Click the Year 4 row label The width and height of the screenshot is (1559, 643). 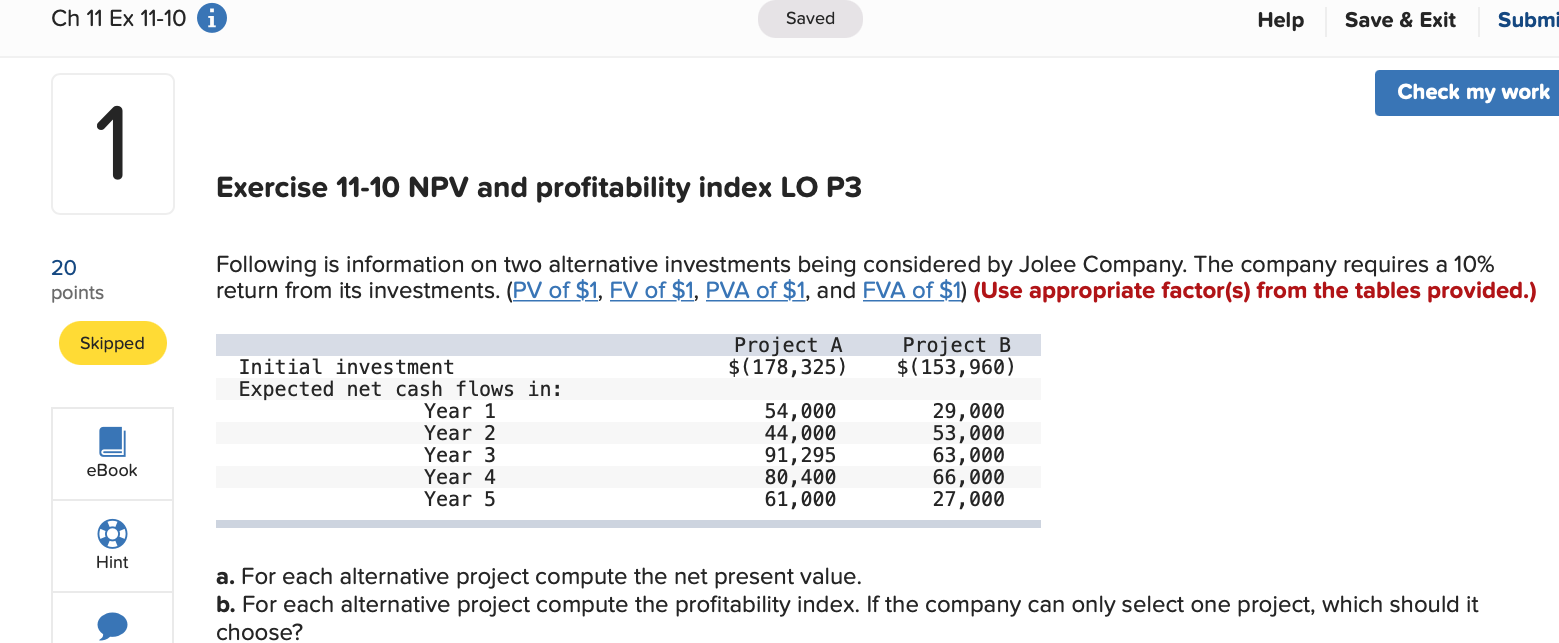tap(459, 477)
